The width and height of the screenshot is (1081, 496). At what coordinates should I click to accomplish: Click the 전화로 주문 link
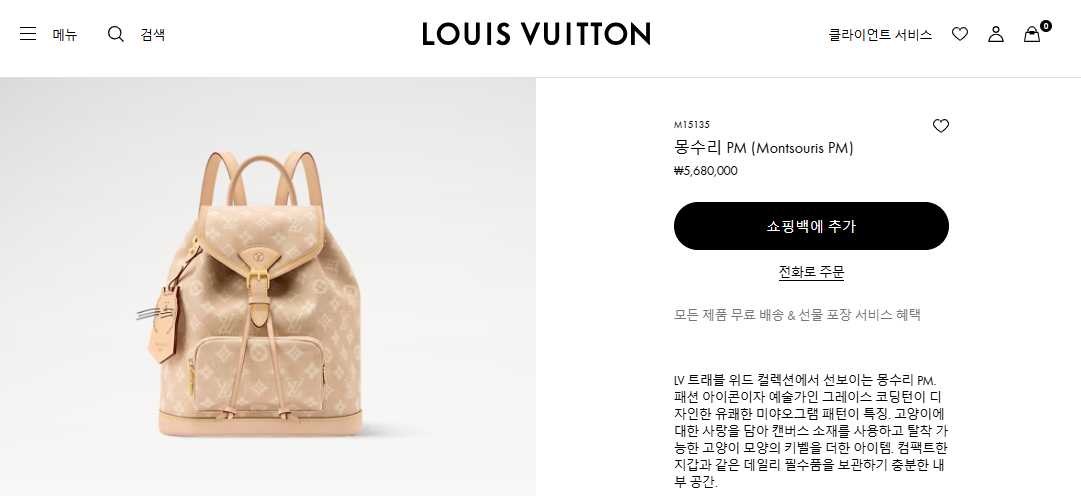(x=811, y=272)
